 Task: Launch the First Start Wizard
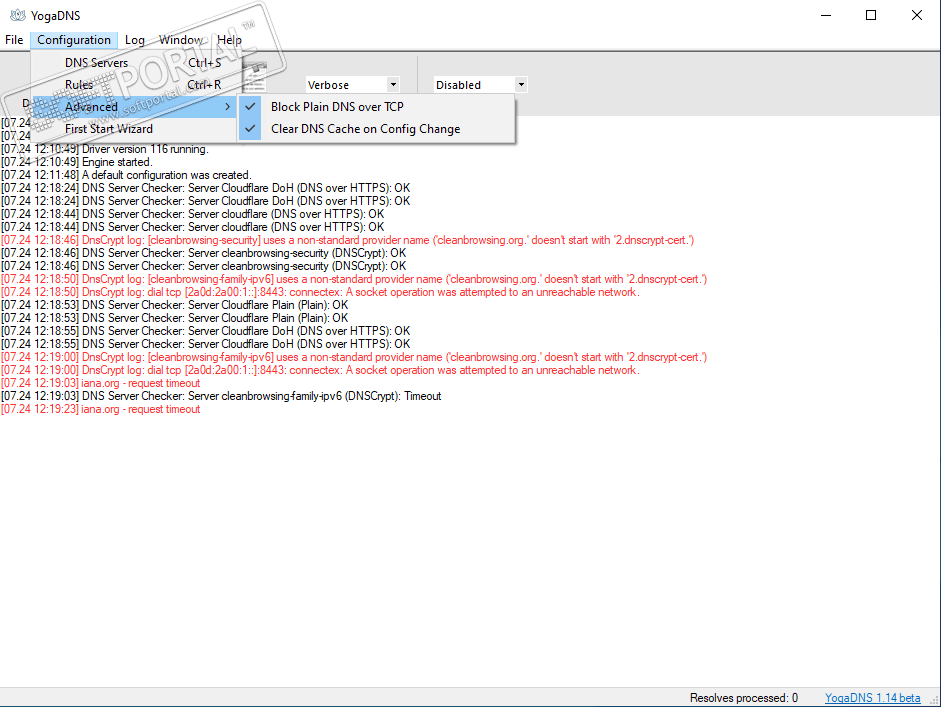[x=134, y=129]
